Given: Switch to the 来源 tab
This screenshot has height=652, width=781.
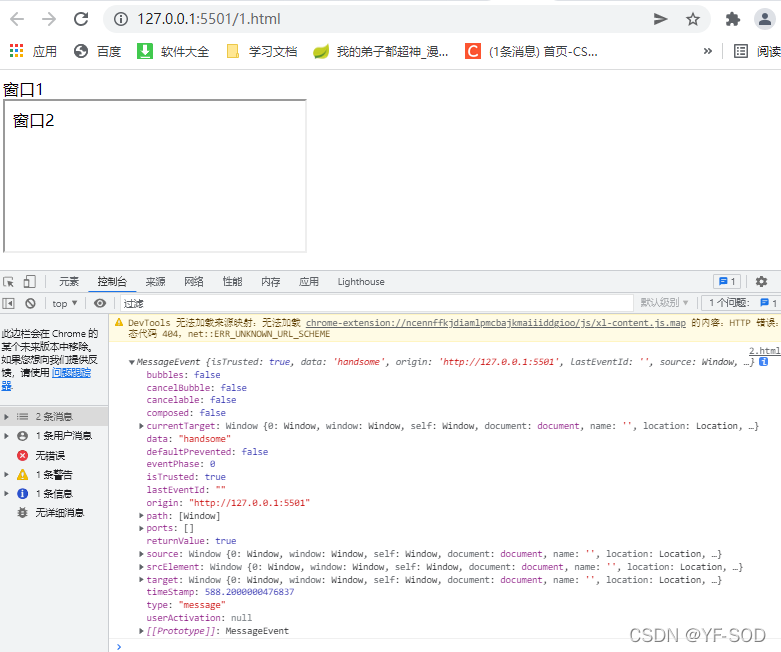Looking at the screenshot, I should pos(155,282).
